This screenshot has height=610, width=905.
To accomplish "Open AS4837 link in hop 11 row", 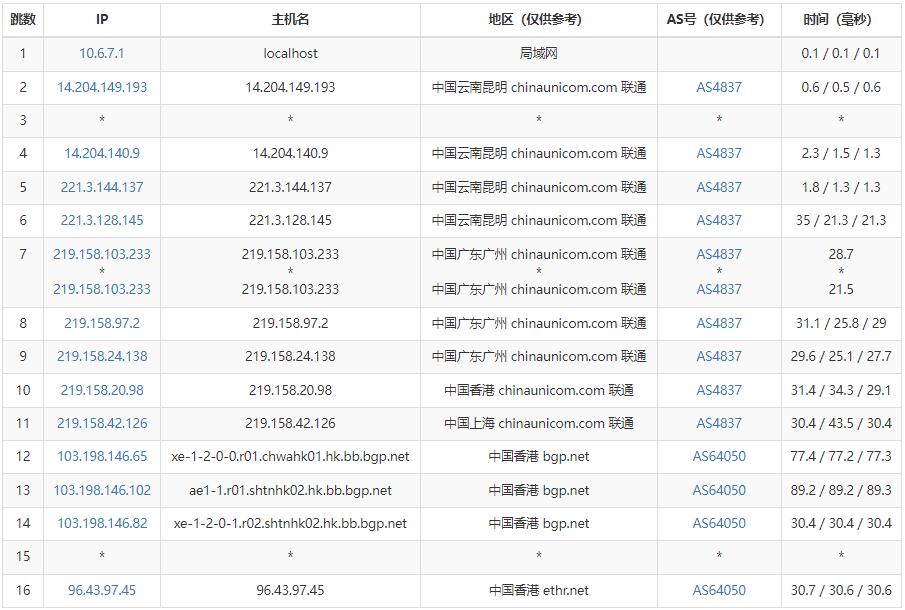I will (719, 423).
